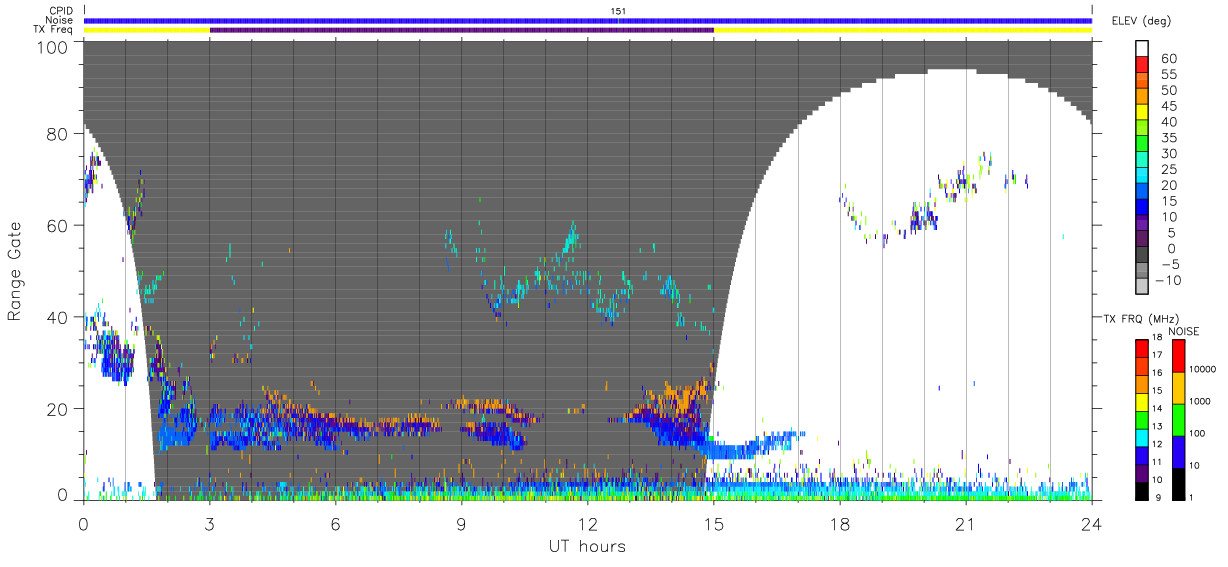The width and height of the screenshot is (1228, 567).
Task: Click the "3" tick on the UT hours axis
Action: click(x=210, y=523)
